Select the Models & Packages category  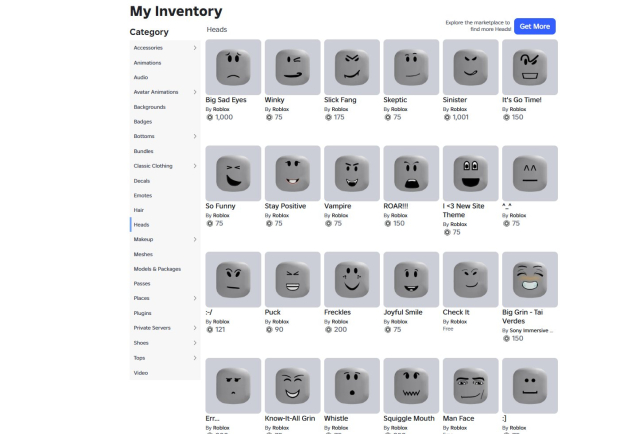(157, 269)
